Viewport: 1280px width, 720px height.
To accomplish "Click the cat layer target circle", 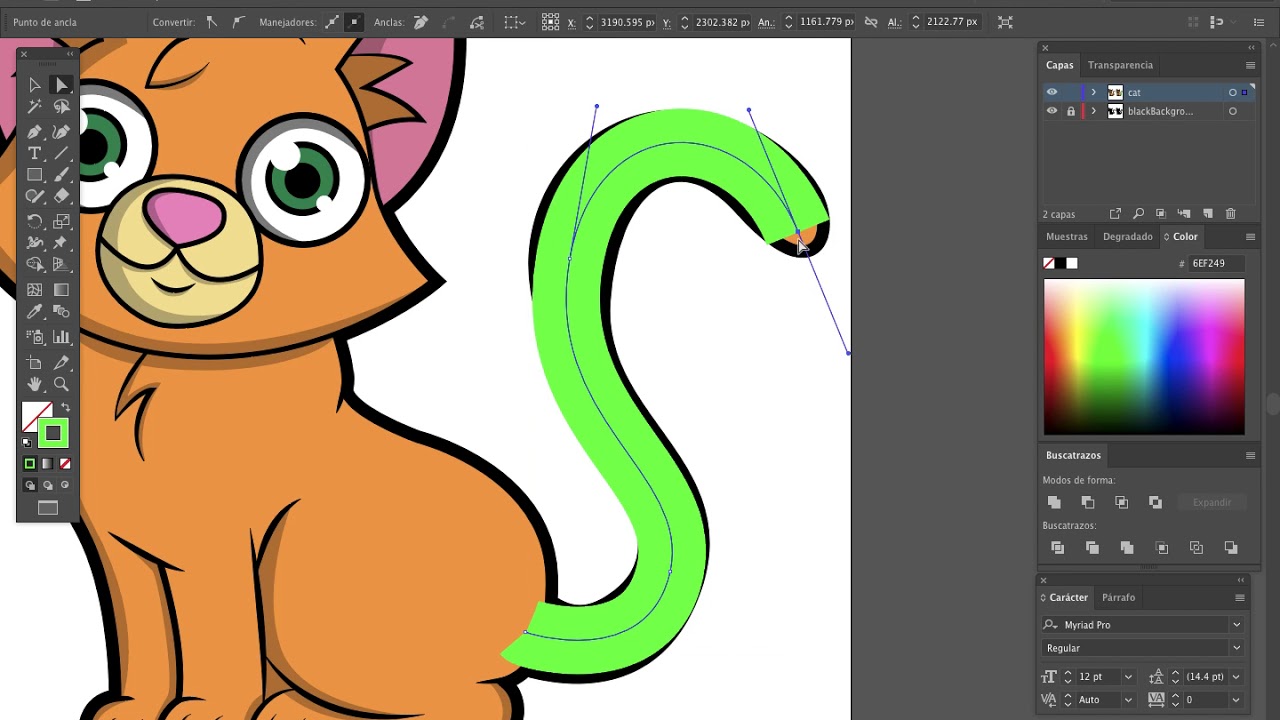I will tap(1232, 92).
